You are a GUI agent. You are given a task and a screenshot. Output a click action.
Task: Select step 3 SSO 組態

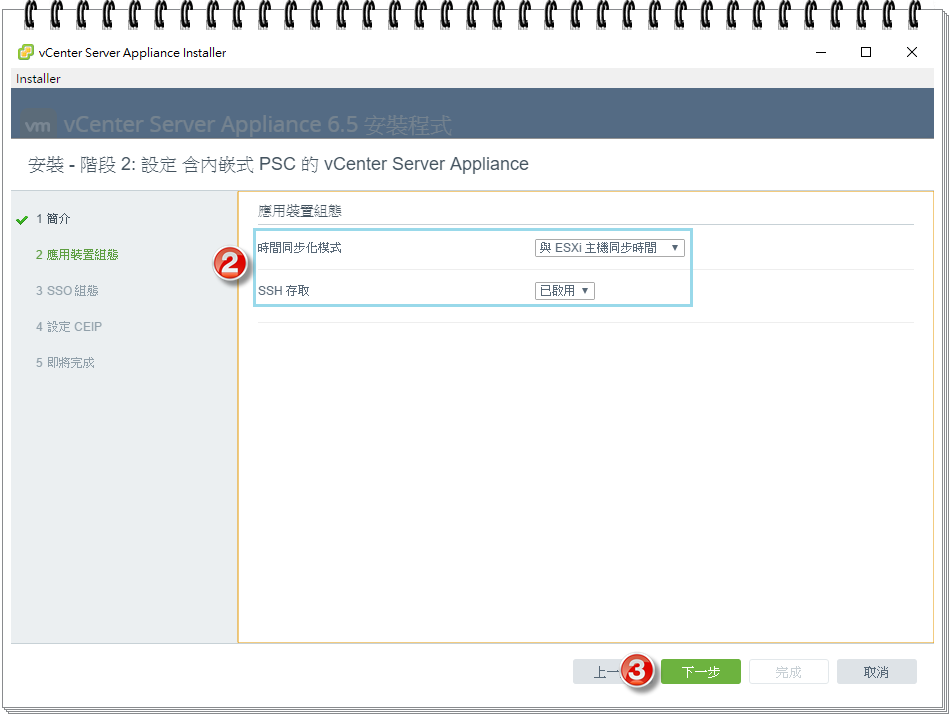click(x=67, y=291)
